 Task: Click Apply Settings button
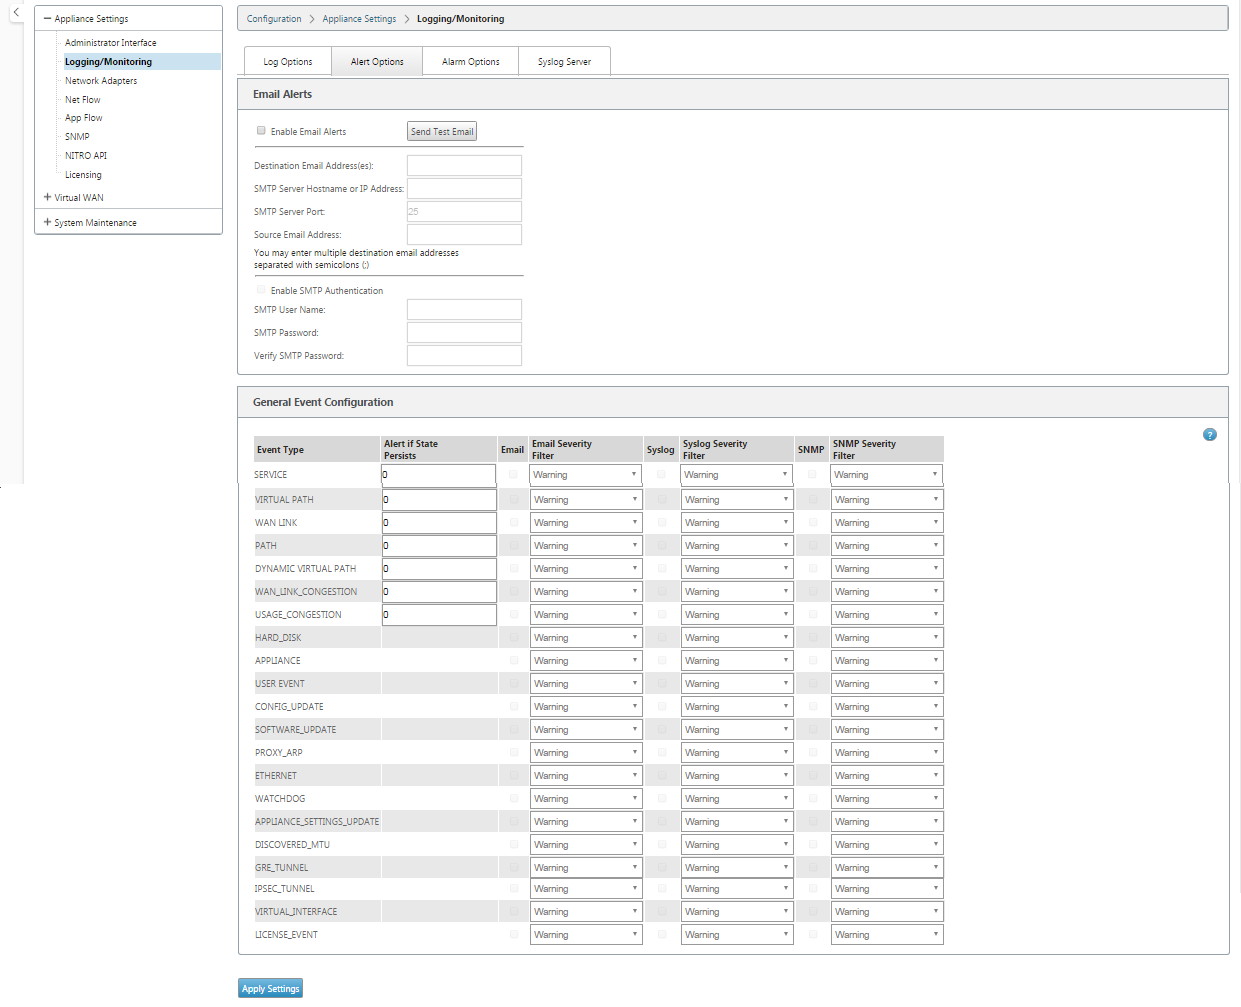click(270, 988)
